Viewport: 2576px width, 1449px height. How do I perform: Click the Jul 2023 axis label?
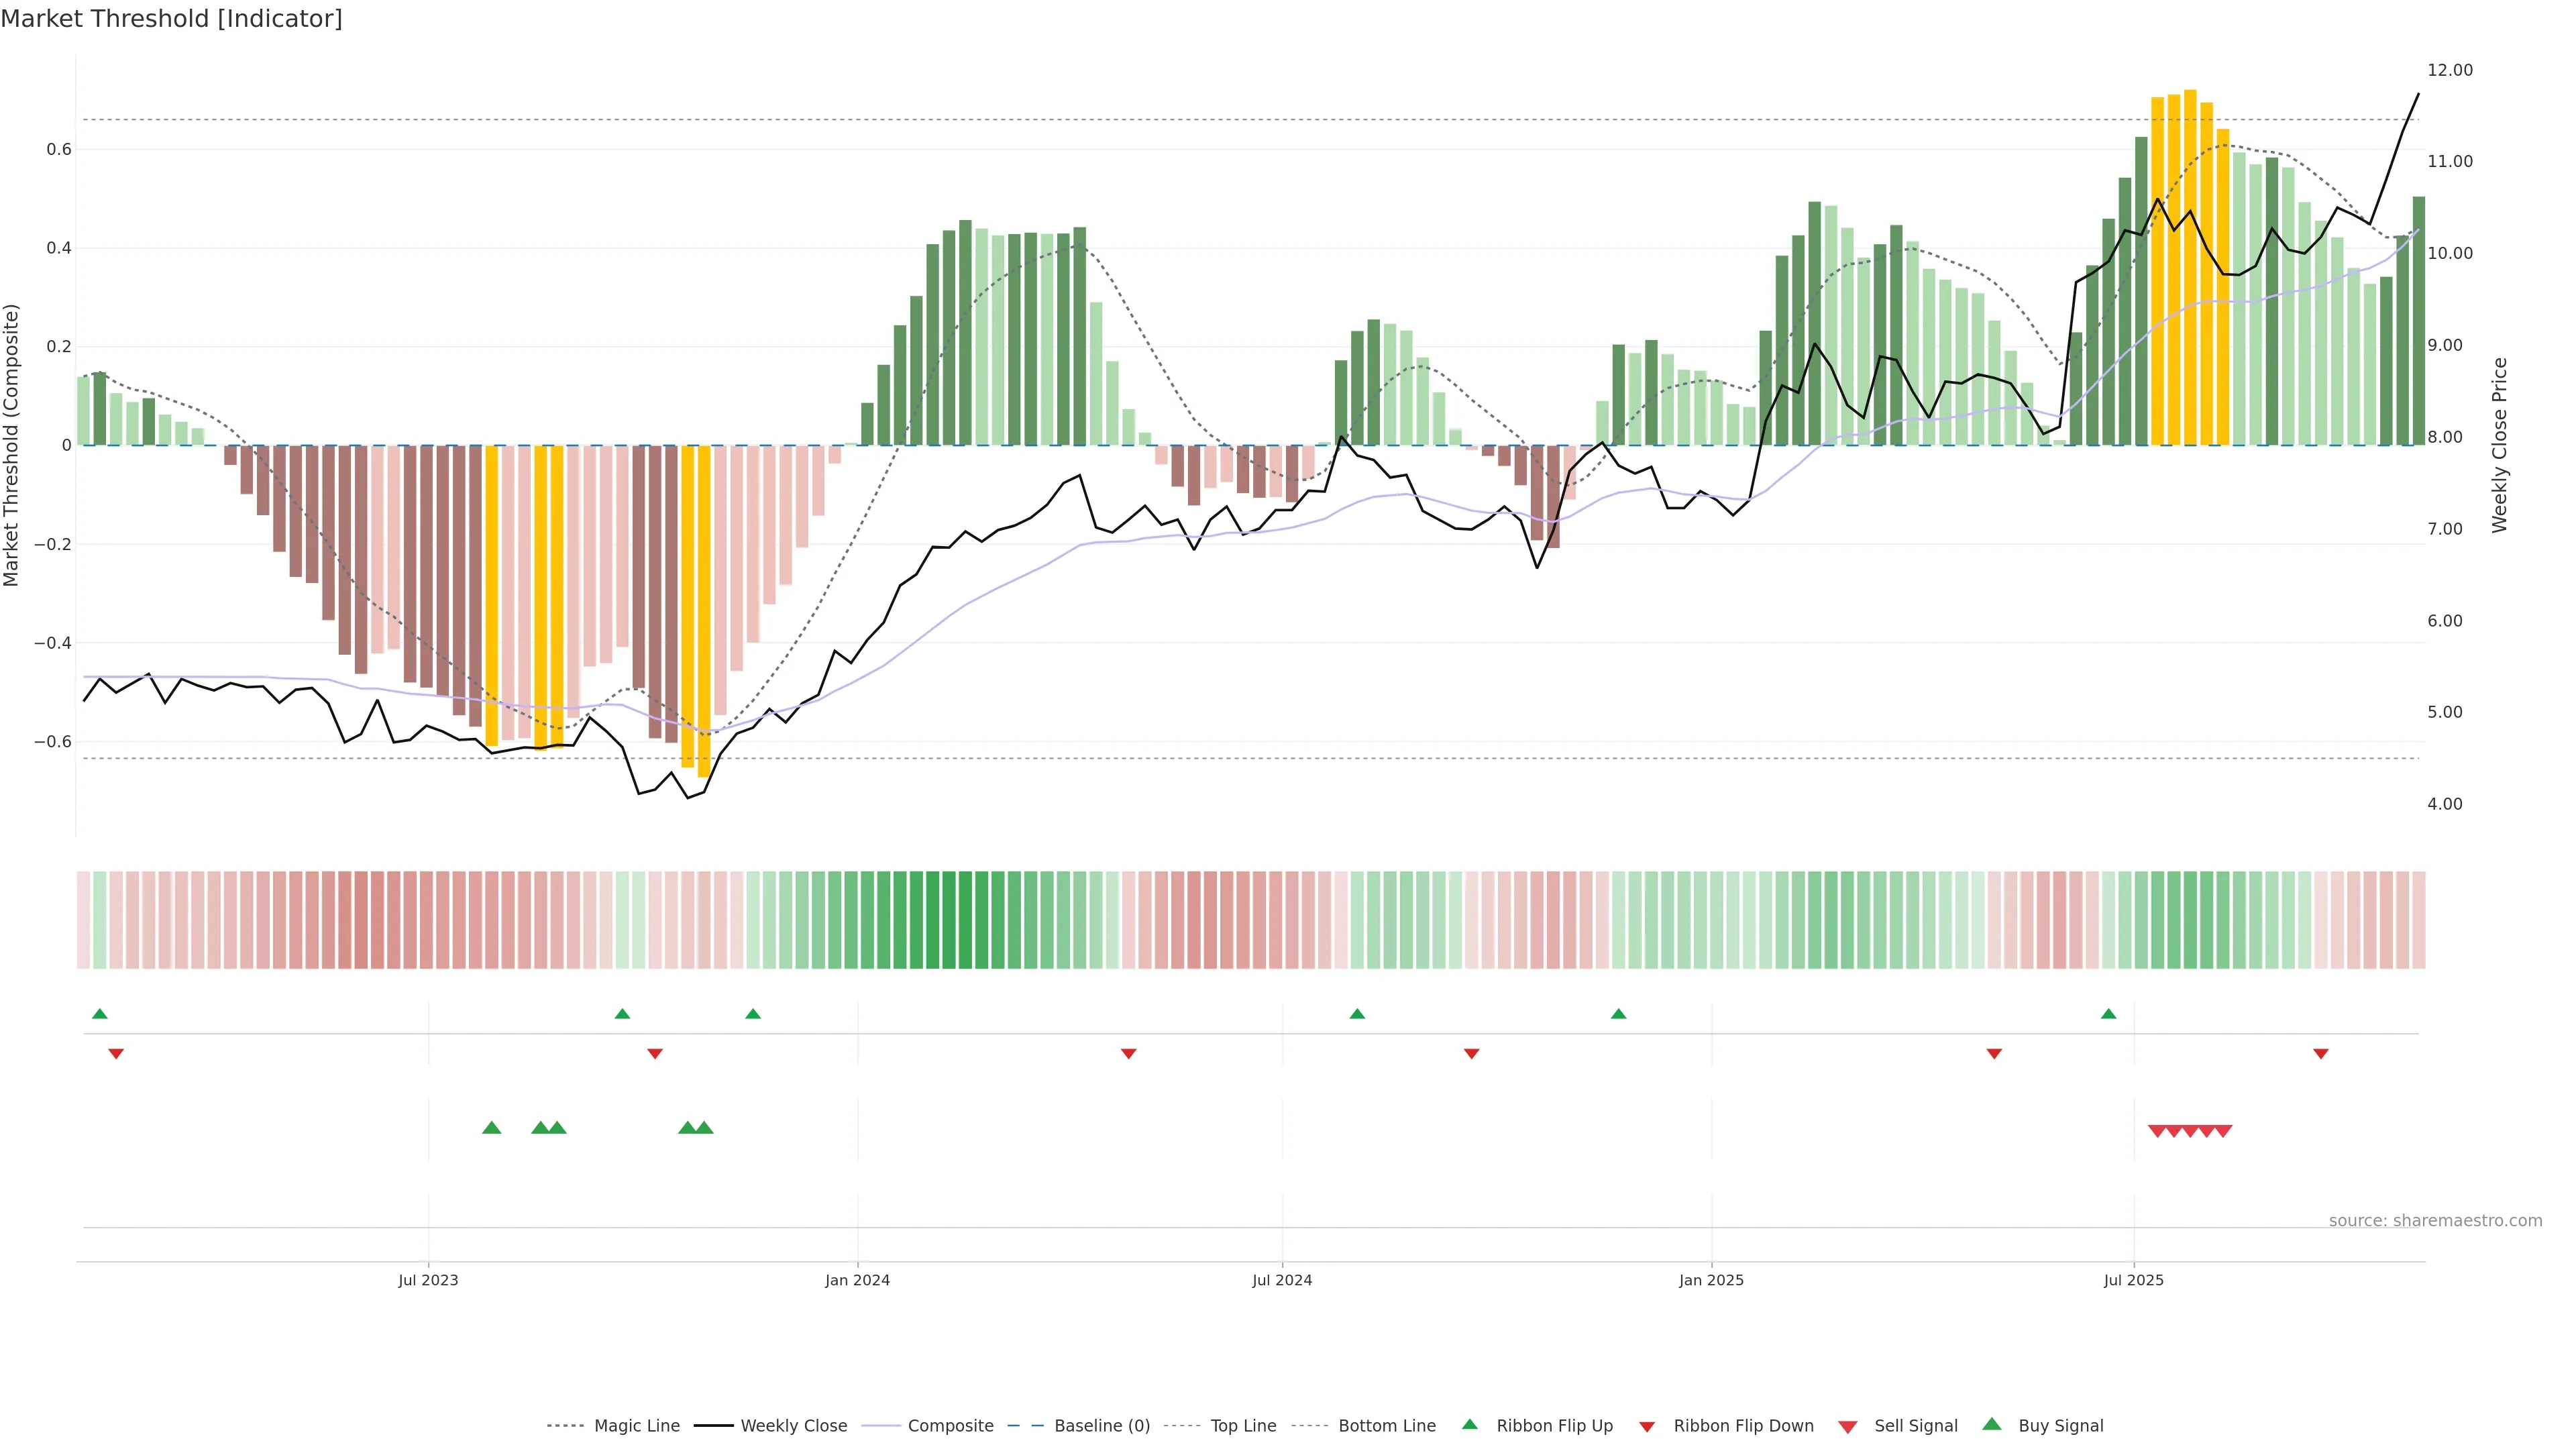(x=428, y=1280)
